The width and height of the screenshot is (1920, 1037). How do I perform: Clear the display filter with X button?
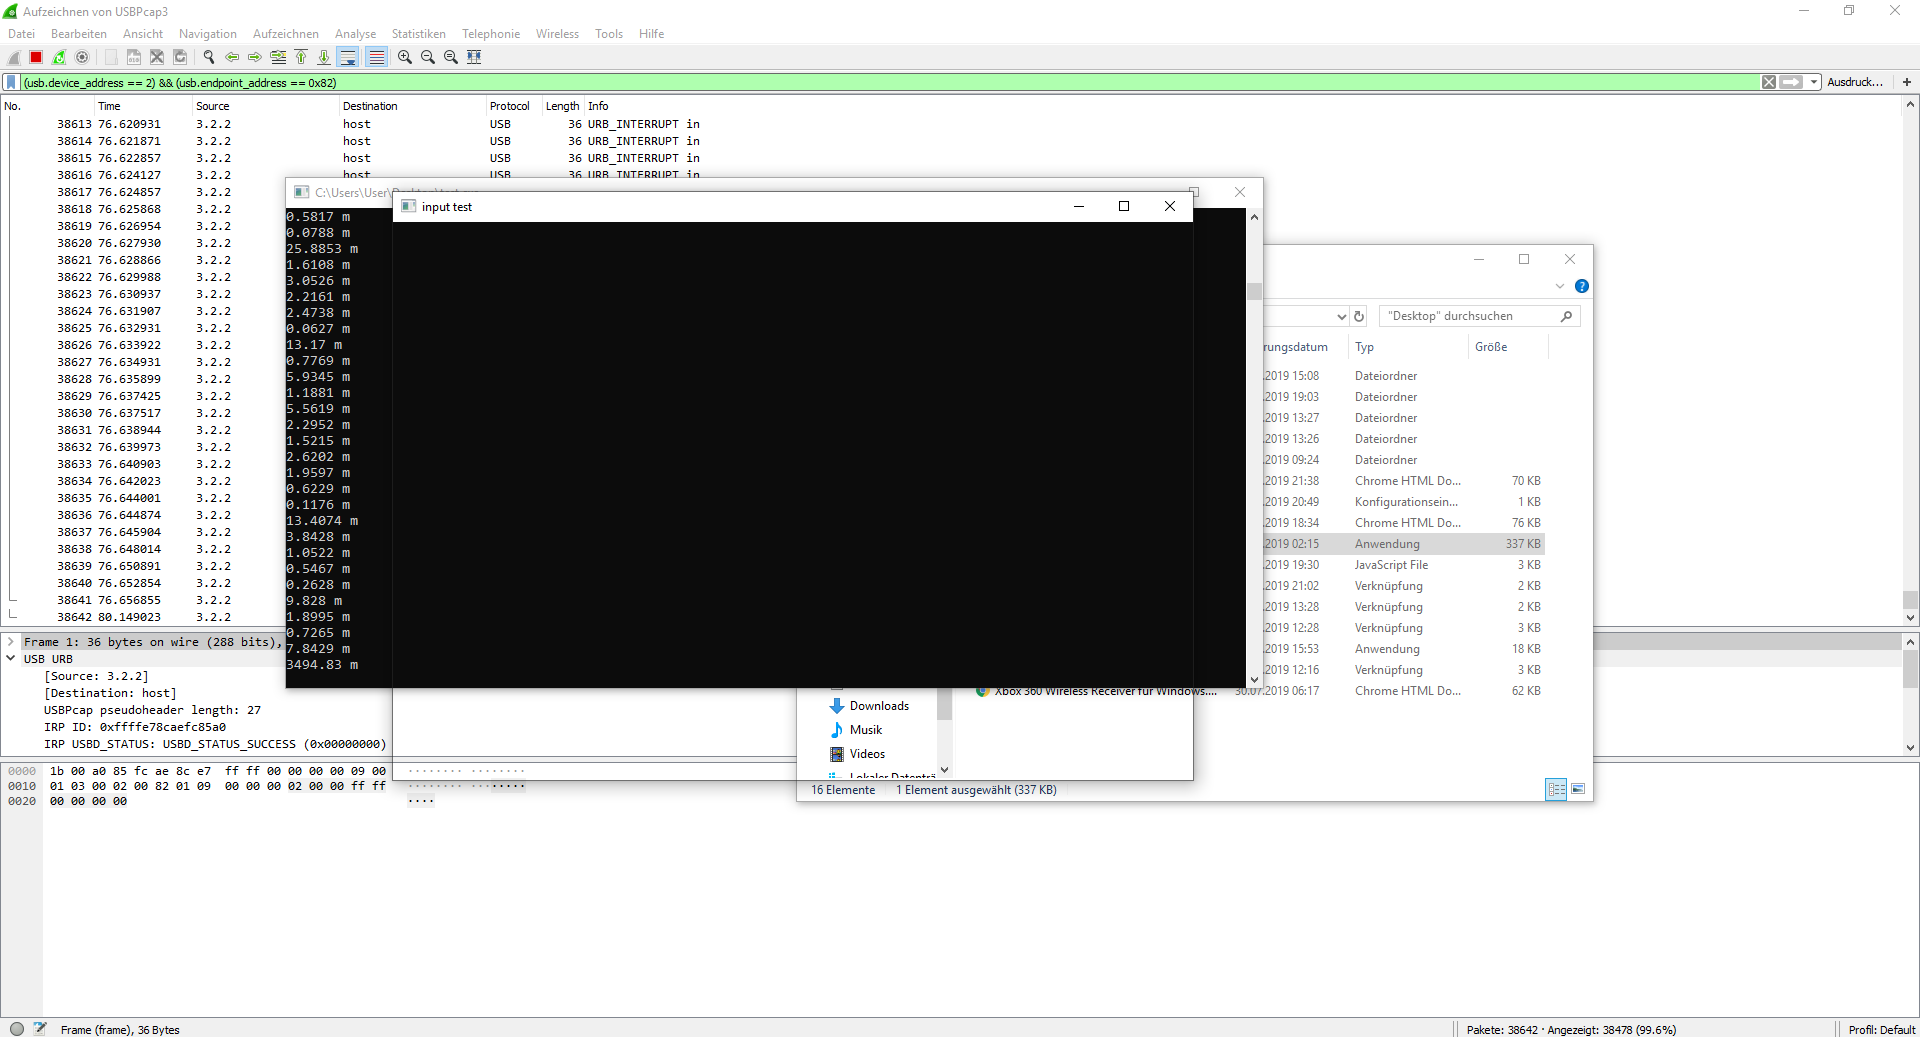[1768, 82]
